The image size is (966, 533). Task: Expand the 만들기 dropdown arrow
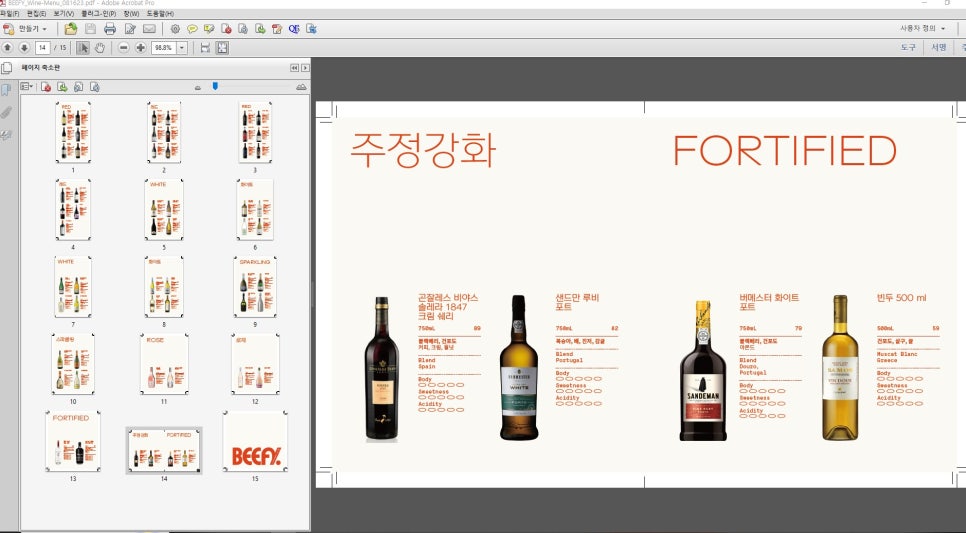click(44, 29)
